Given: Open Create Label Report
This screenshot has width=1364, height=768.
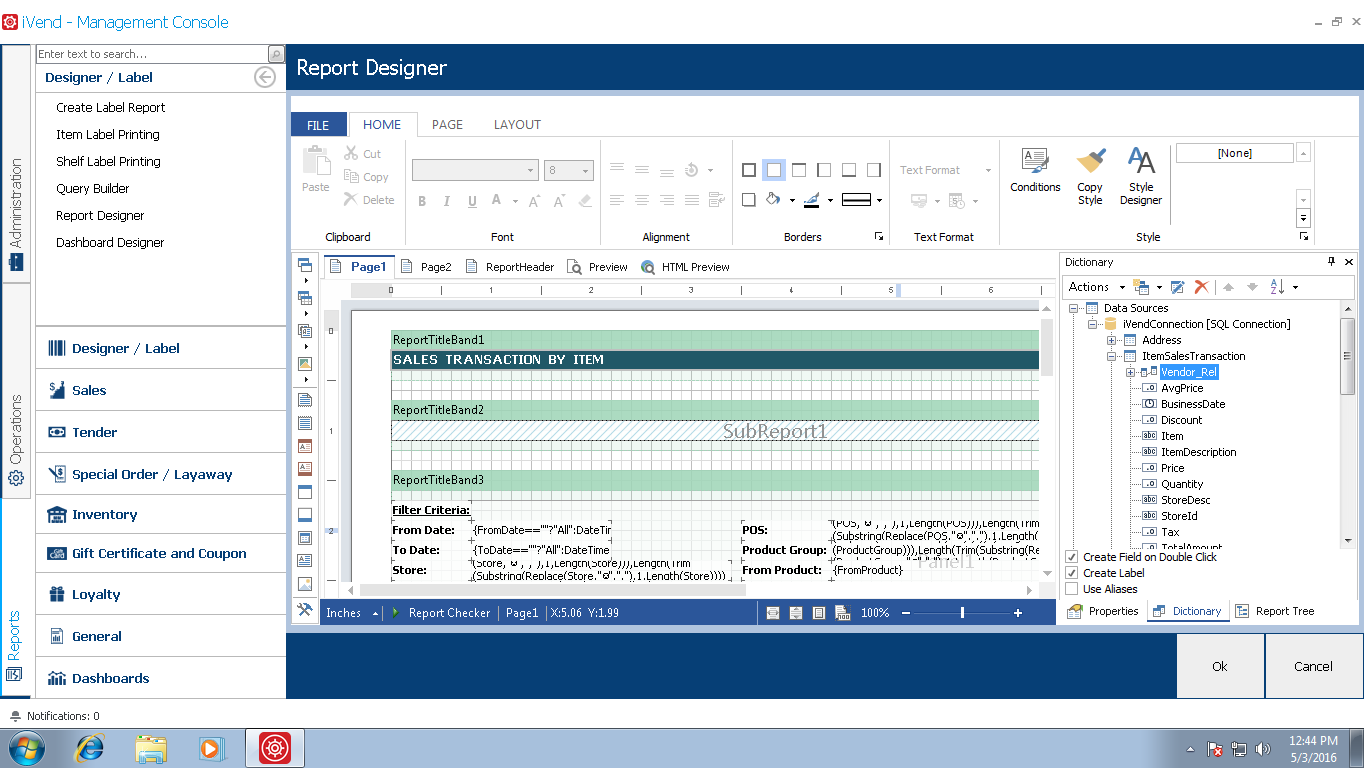Looking at the screenshot, I should click(x=110, y=108).
